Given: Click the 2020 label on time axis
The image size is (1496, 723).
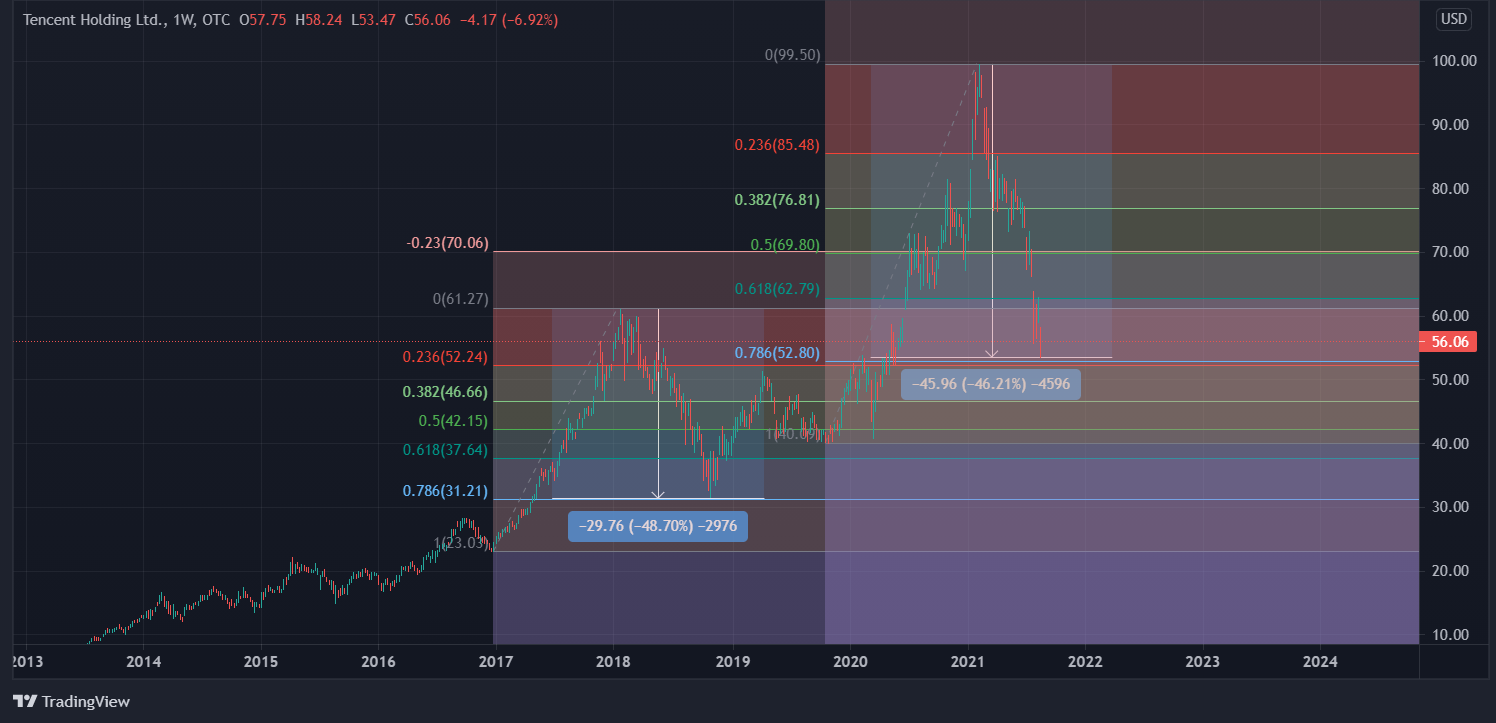Looking at the screenshot, I should click(x=849, y=661).
